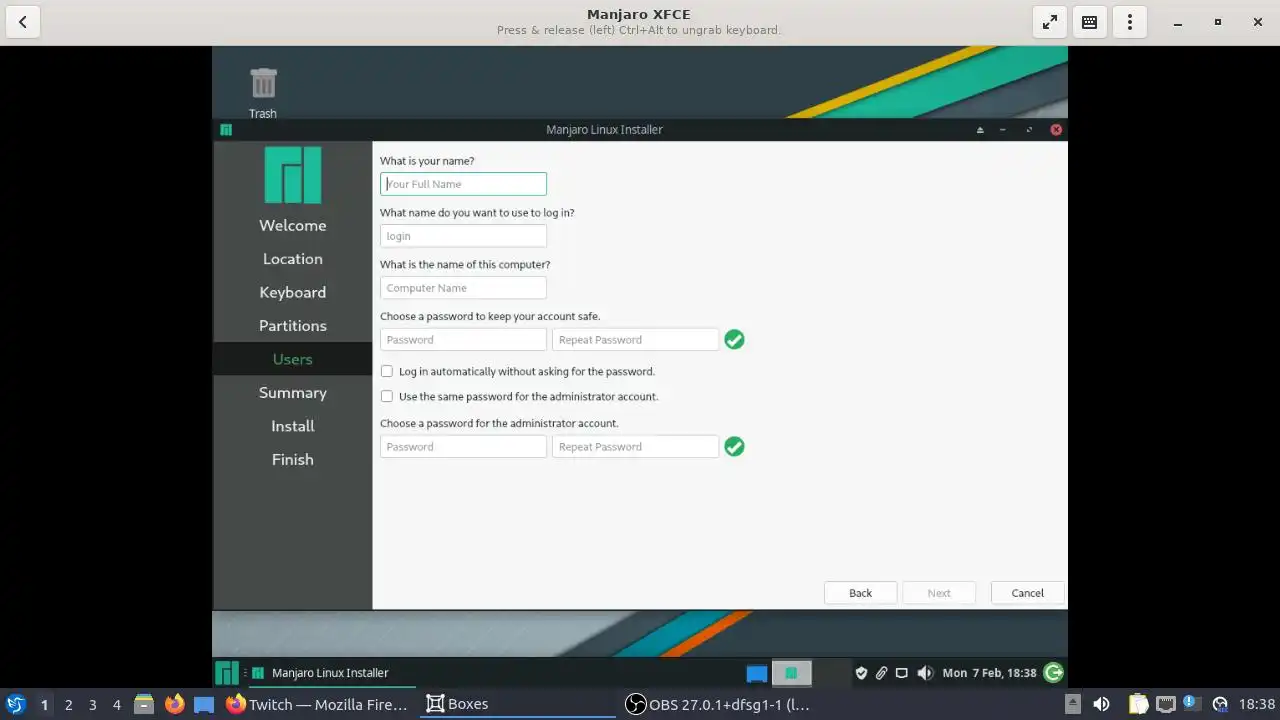Click Cancel in the installer
This screenshot has height=720, width=1280.
1027,593
